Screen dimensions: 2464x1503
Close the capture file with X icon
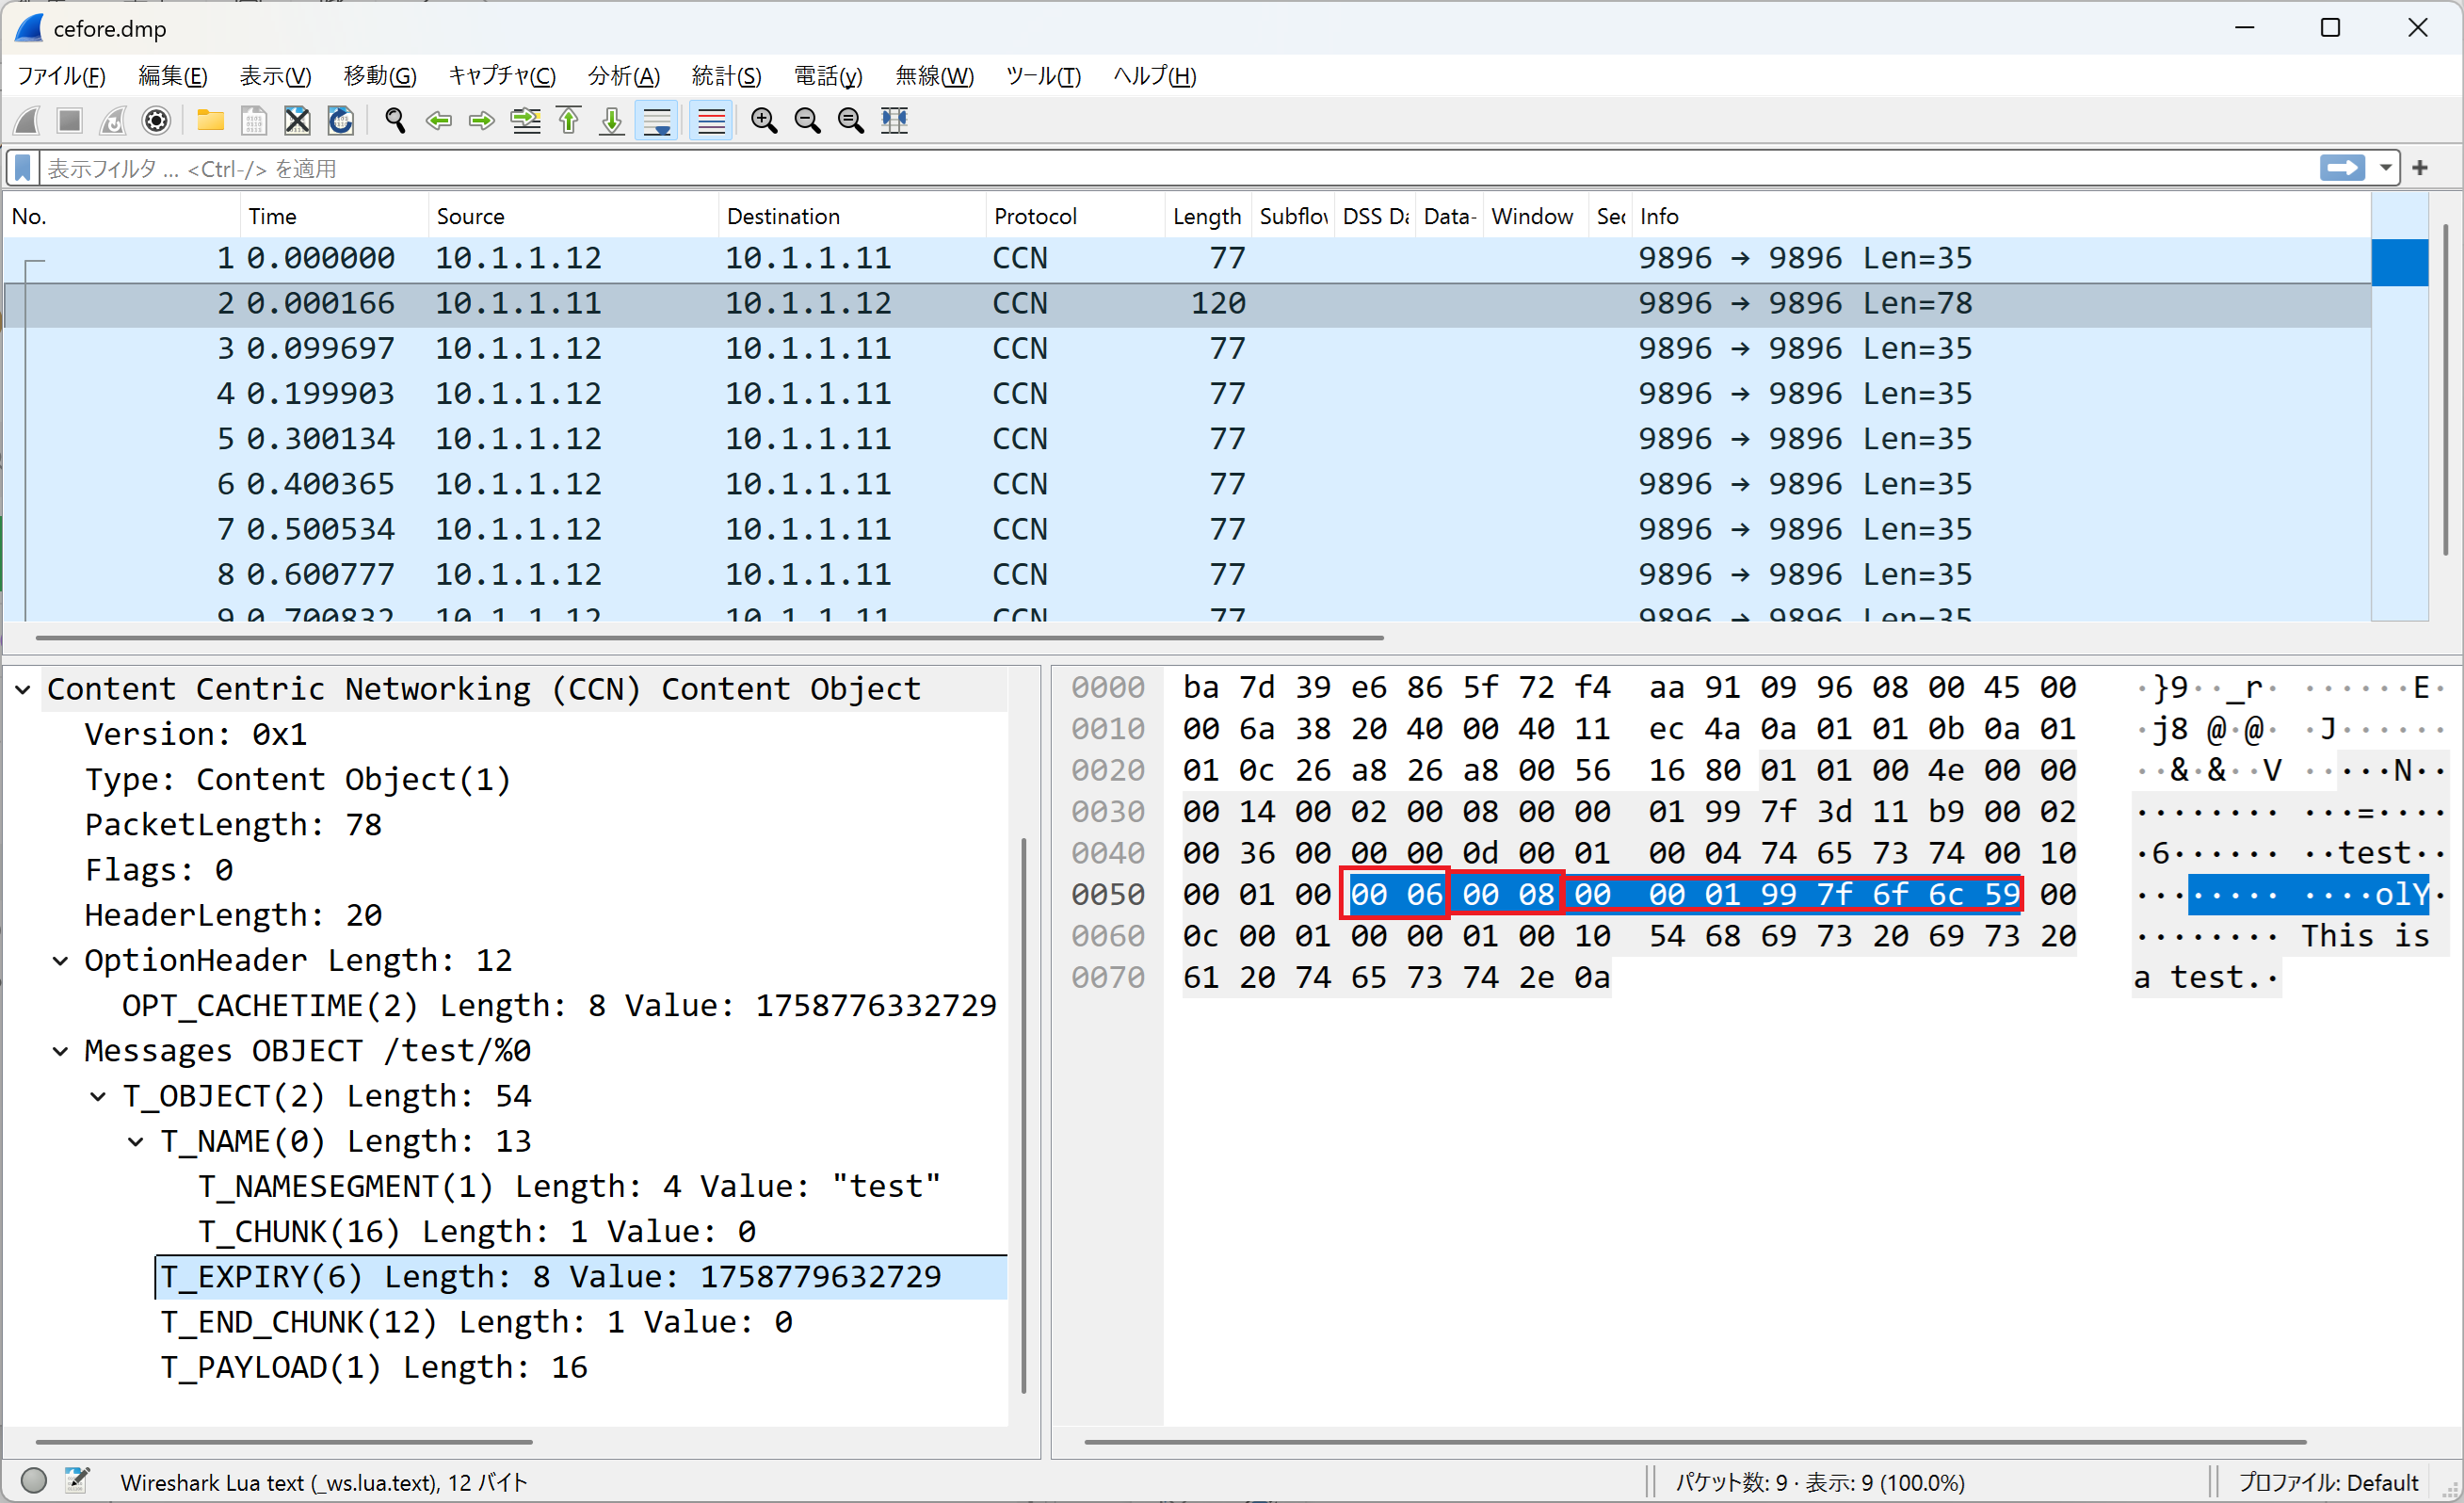297,121
